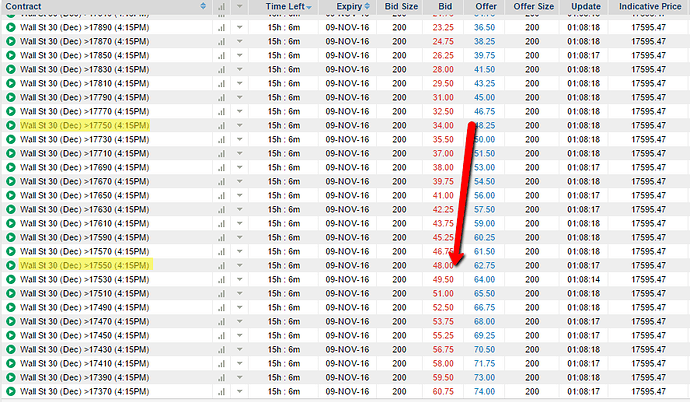Select offer price 68.00 for >17470
Viewport: 690px width, 402px height.
[x=484, y=322]
